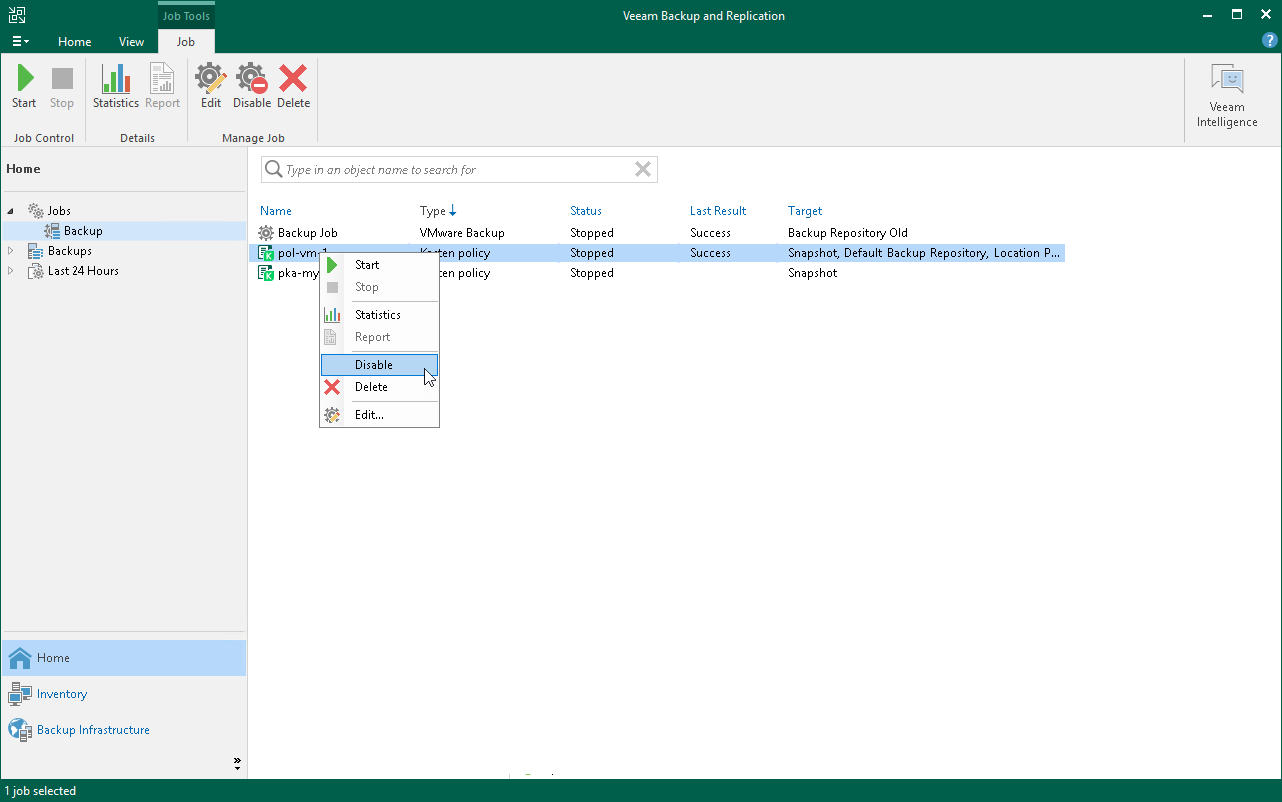
Task: Click Backup Repository Old target cell
Action: (848, 233)
